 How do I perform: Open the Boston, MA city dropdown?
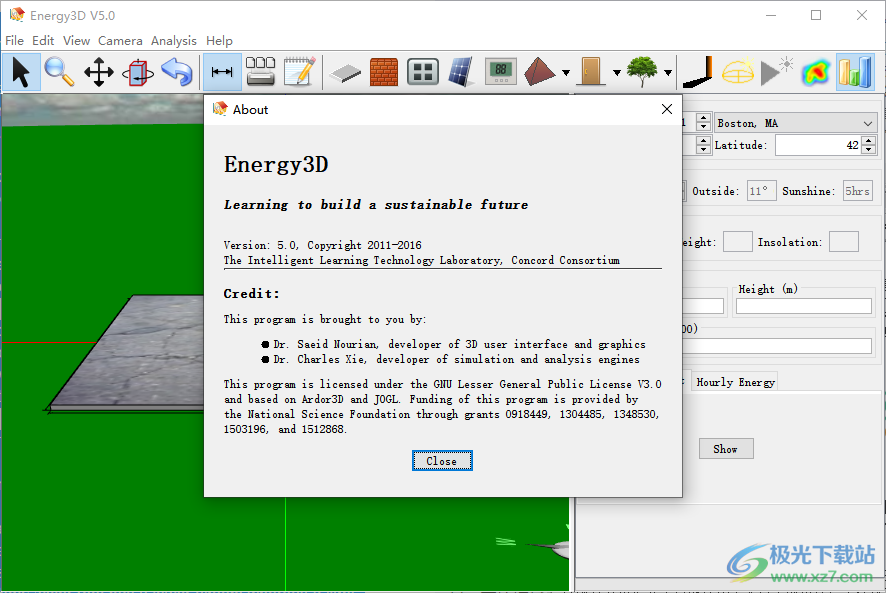(795, 123)
